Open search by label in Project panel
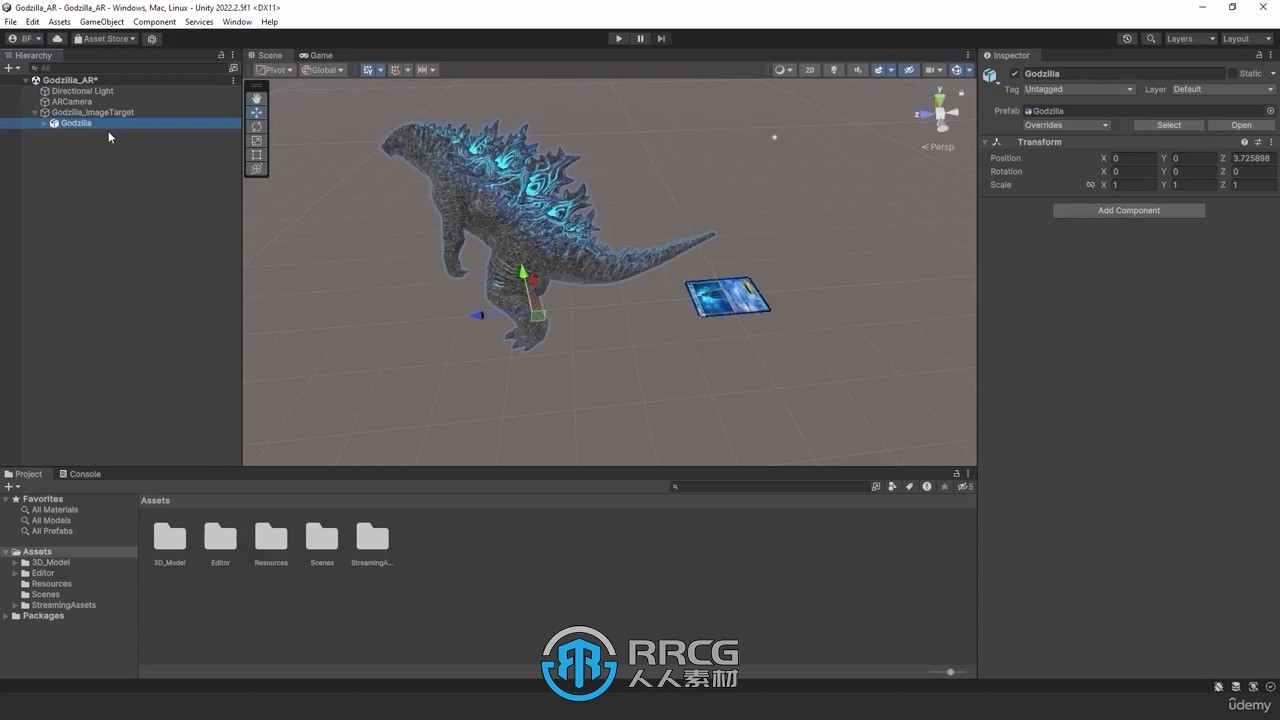Screen dimensions: 1280x720 (x=909, y=487)
